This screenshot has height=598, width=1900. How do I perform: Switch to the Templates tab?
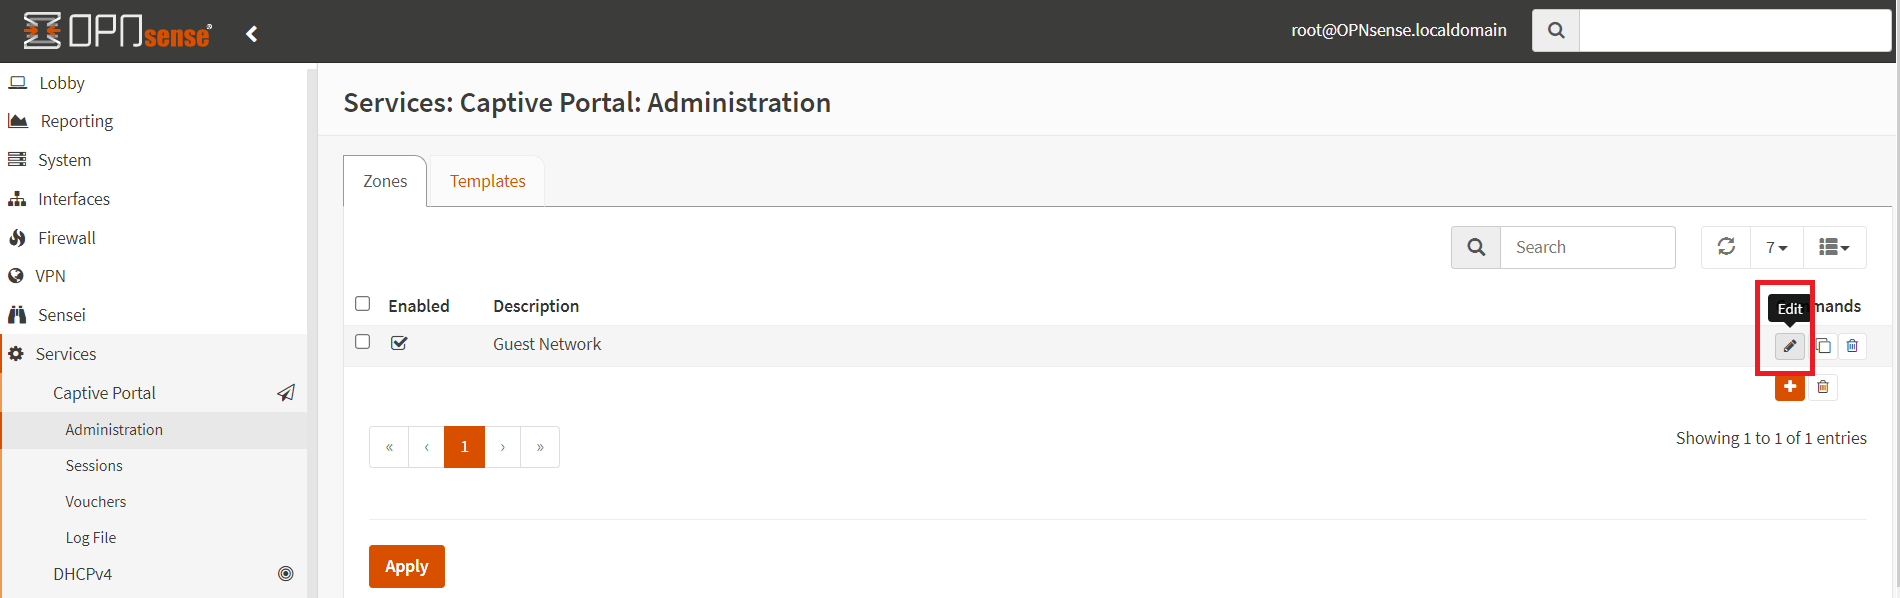487,181
